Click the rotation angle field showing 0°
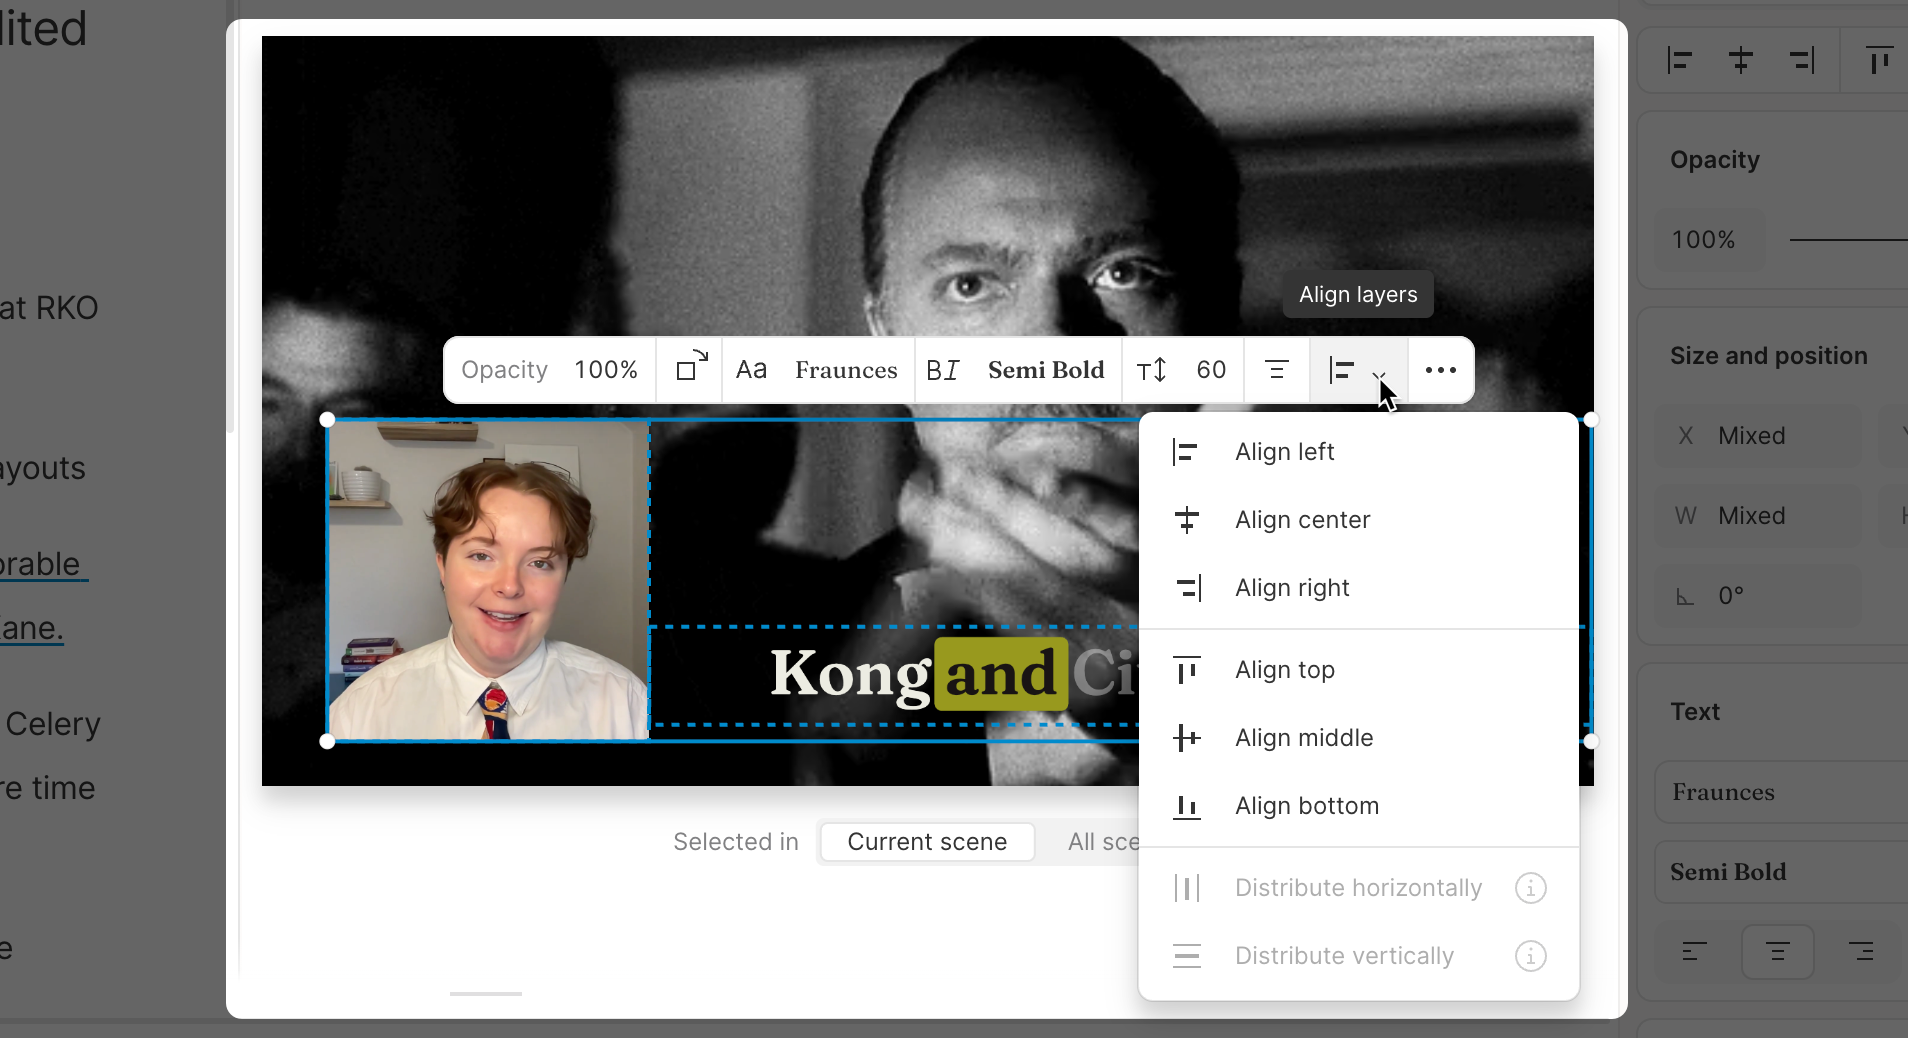The width and height of the screenshot is (1908, 1038). (x=1760, y=596)
